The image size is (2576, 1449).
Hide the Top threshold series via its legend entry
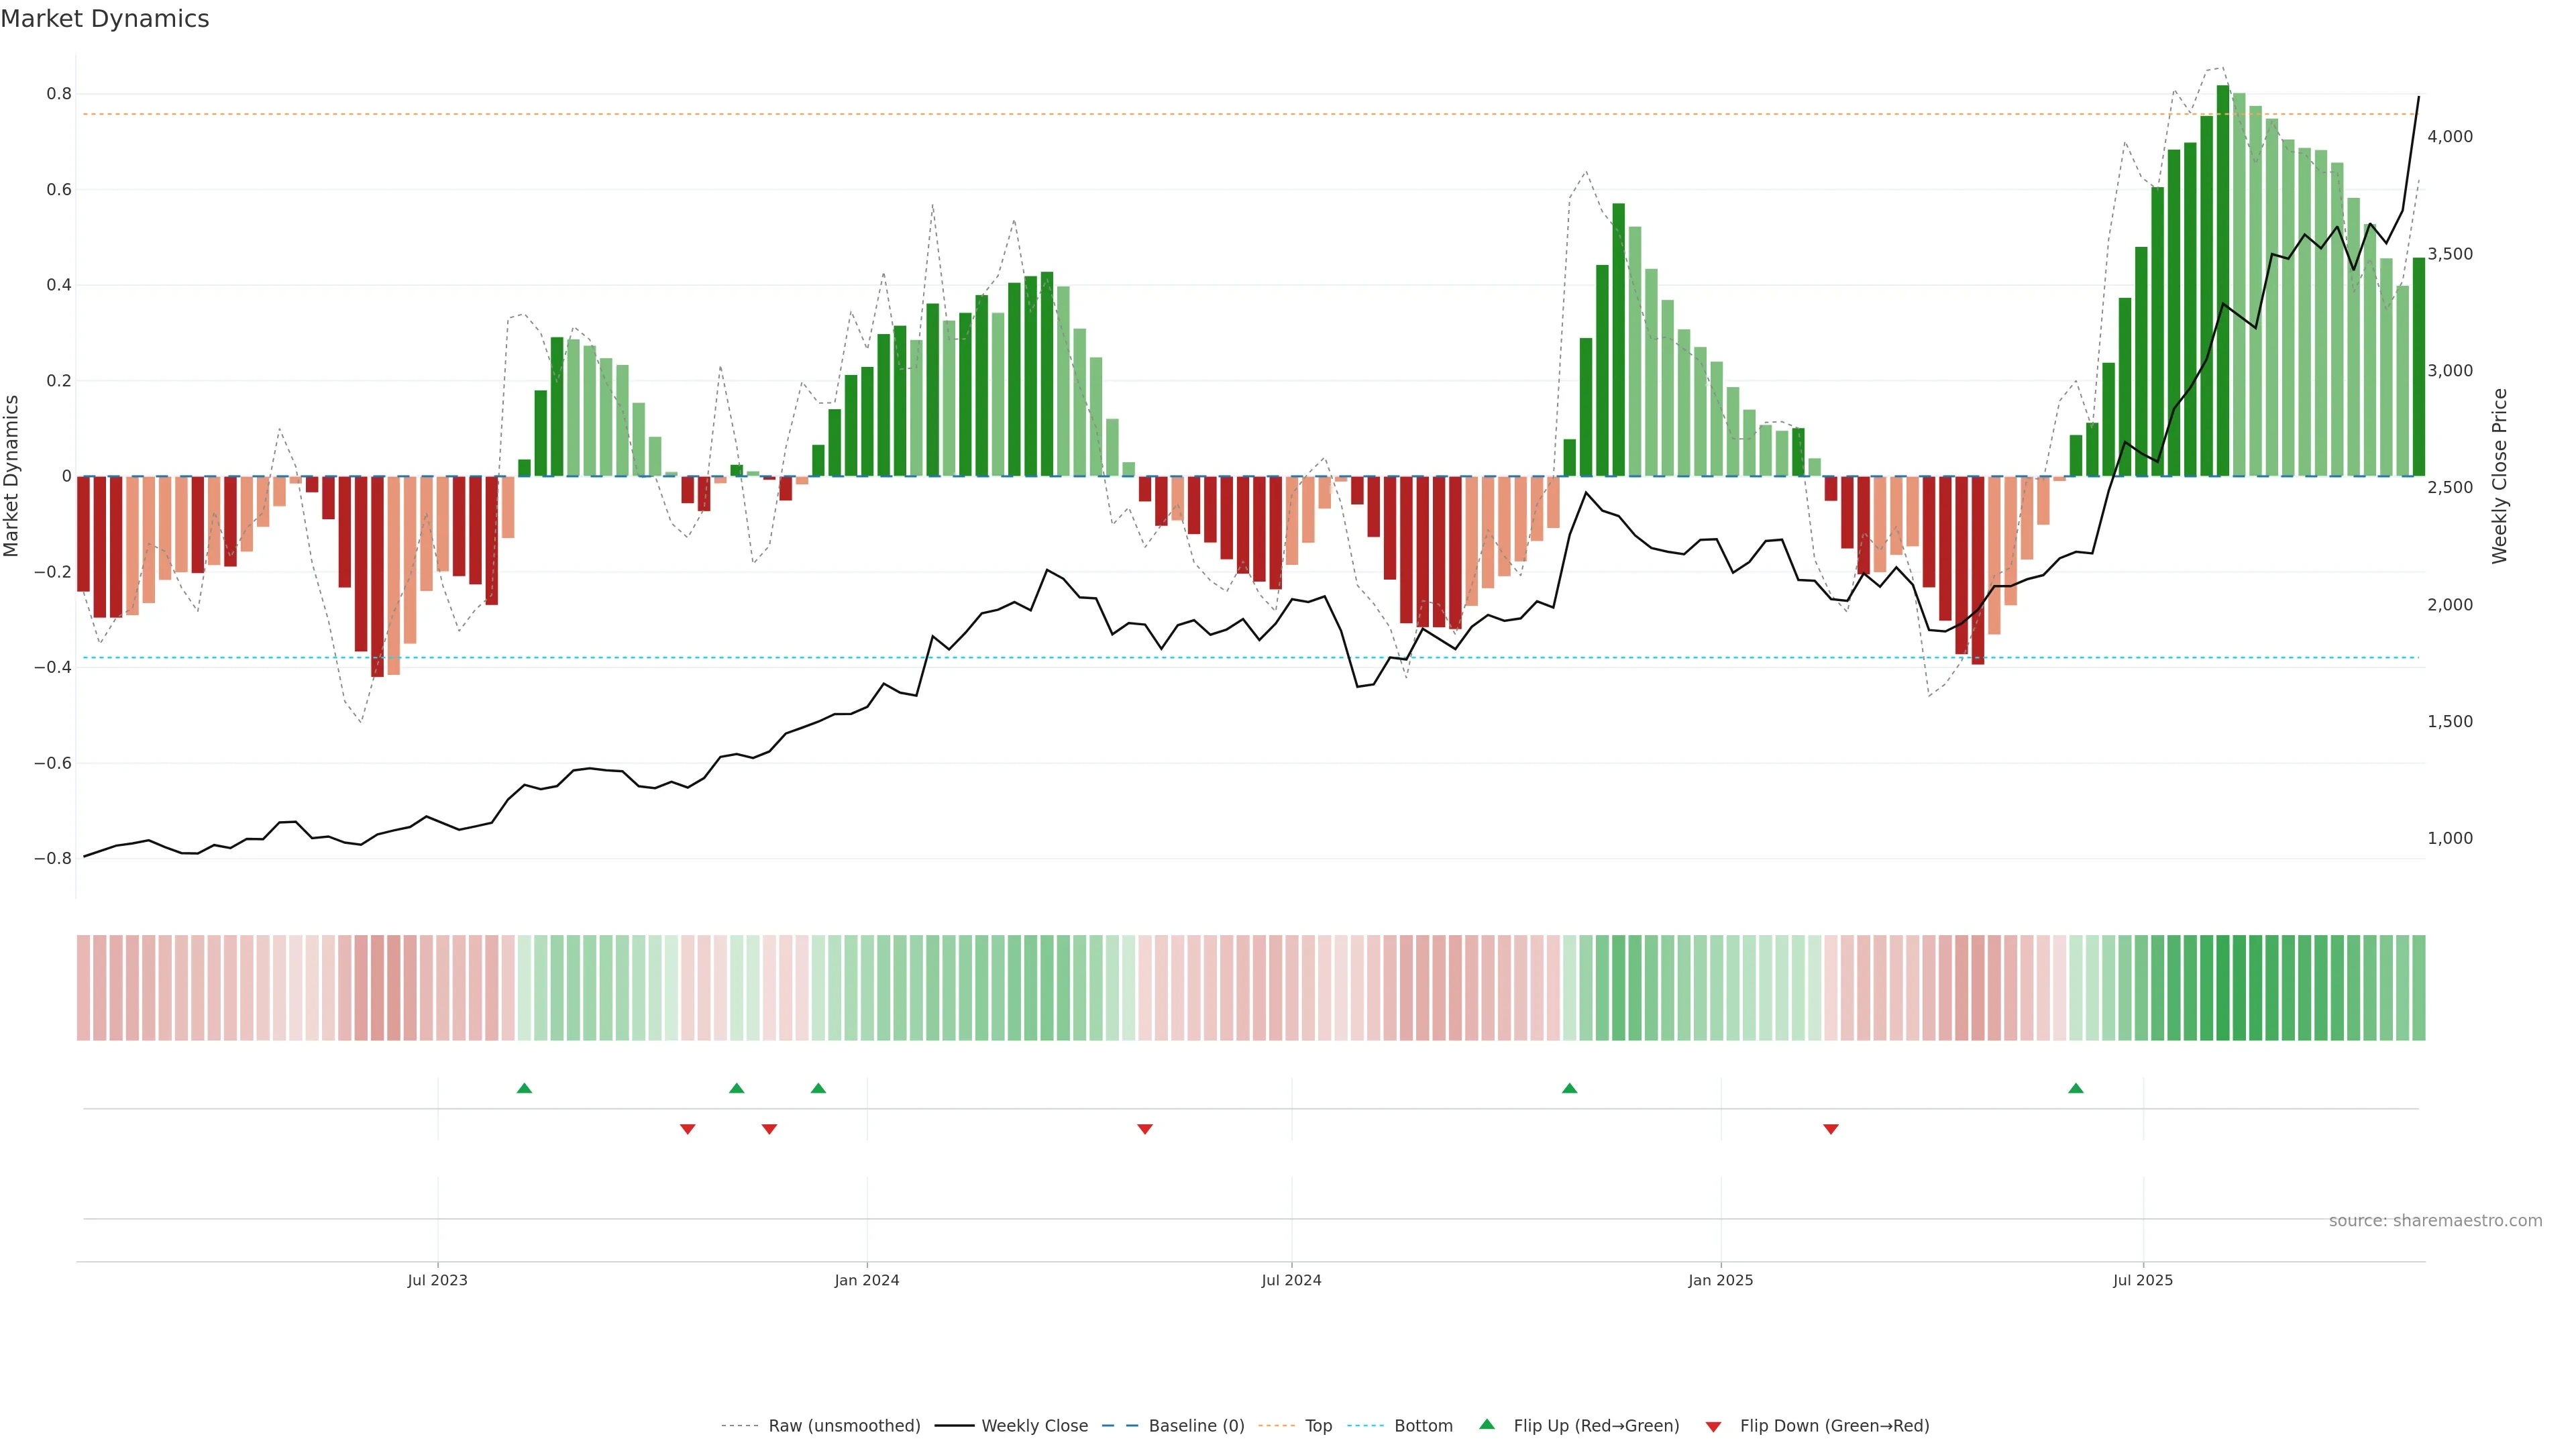point(1318,1426)
